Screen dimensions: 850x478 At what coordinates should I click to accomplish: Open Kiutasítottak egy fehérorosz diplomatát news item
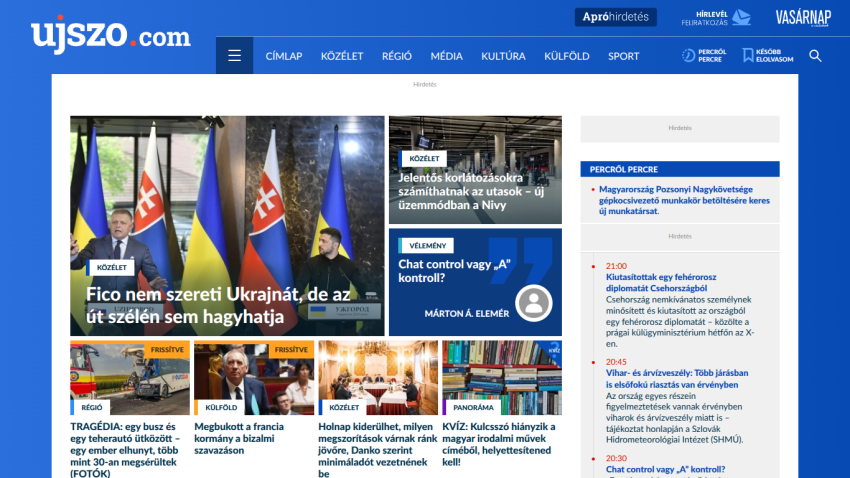coord(661,282)
